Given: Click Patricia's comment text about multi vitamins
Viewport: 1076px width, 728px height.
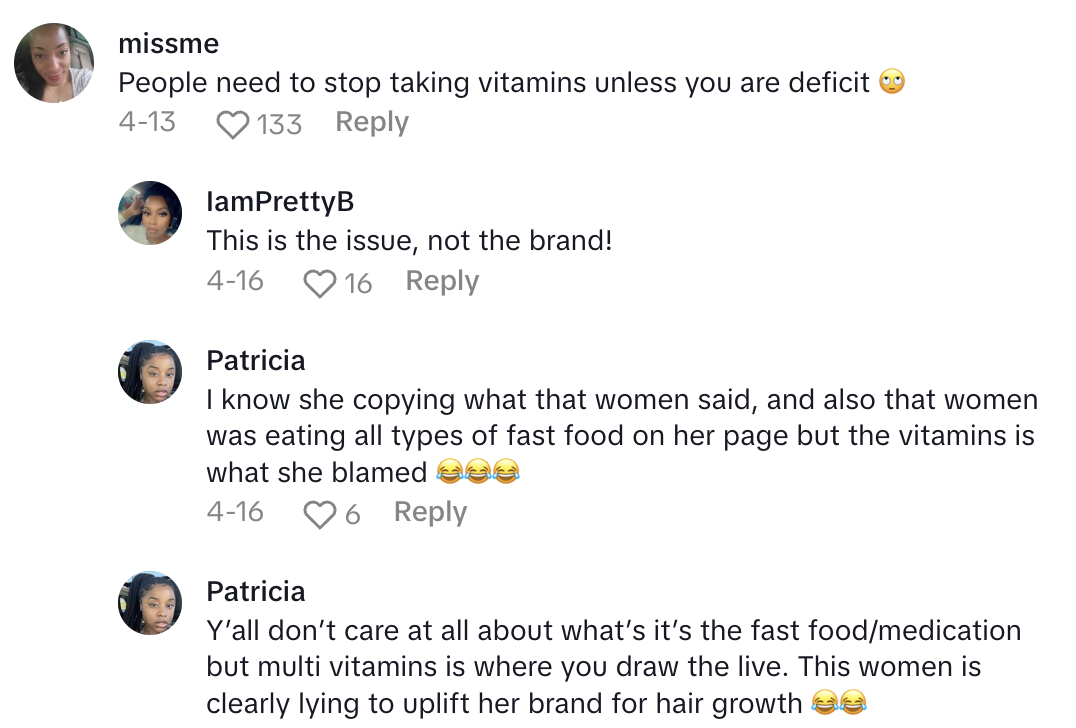Looking at the screenshot, I should tap(612, 667).
